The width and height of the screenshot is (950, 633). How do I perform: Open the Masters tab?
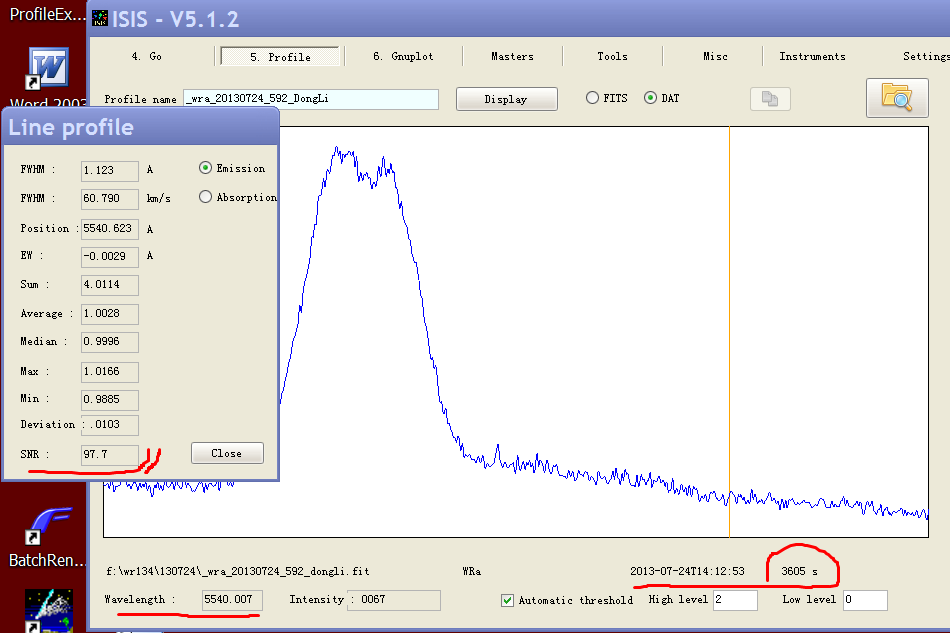click(x=512, y=56)
